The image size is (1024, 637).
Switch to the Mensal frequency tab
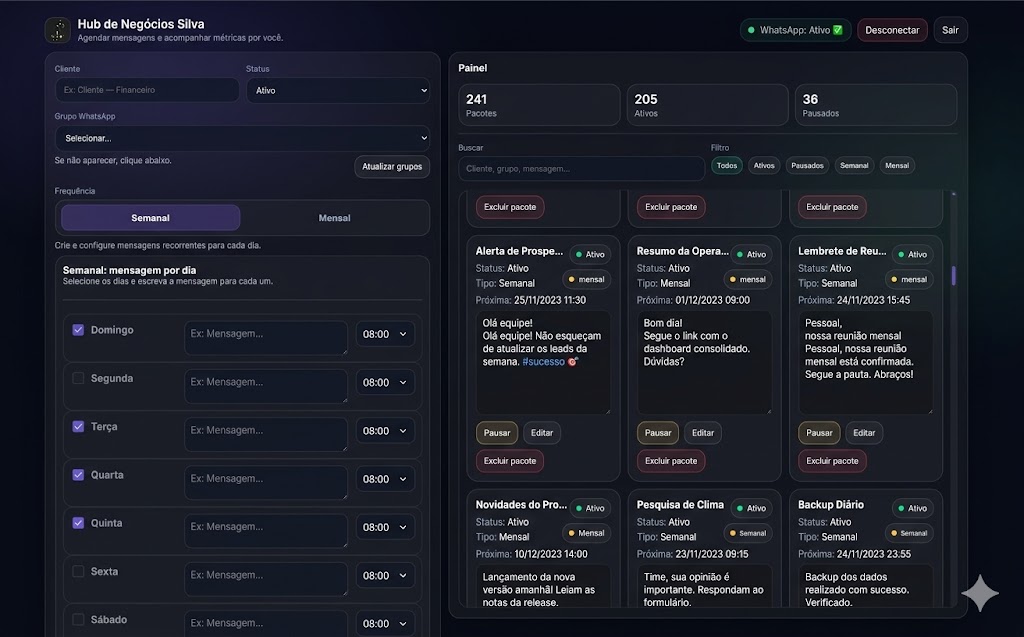(x=333, y=217)
